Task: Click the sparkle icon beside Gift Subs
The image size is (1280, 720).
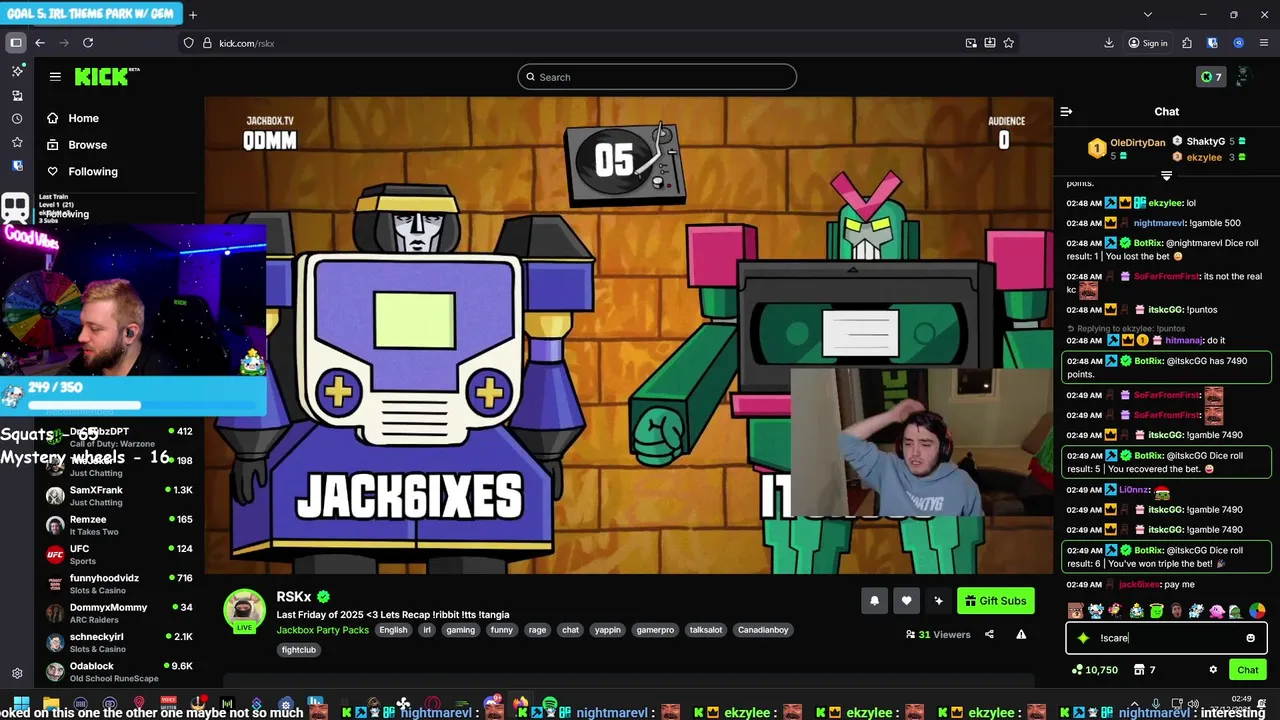Action: coord(938,601)
